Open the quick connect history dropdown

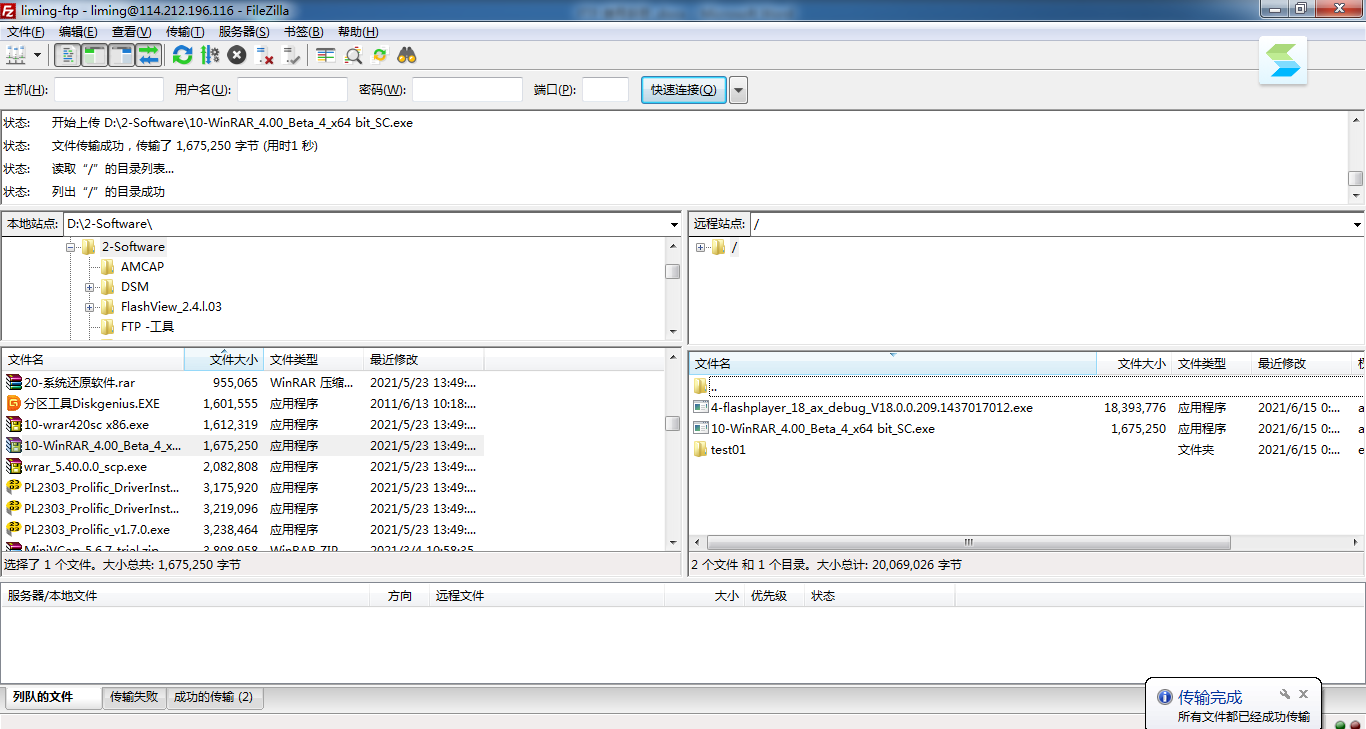[739, 90]
